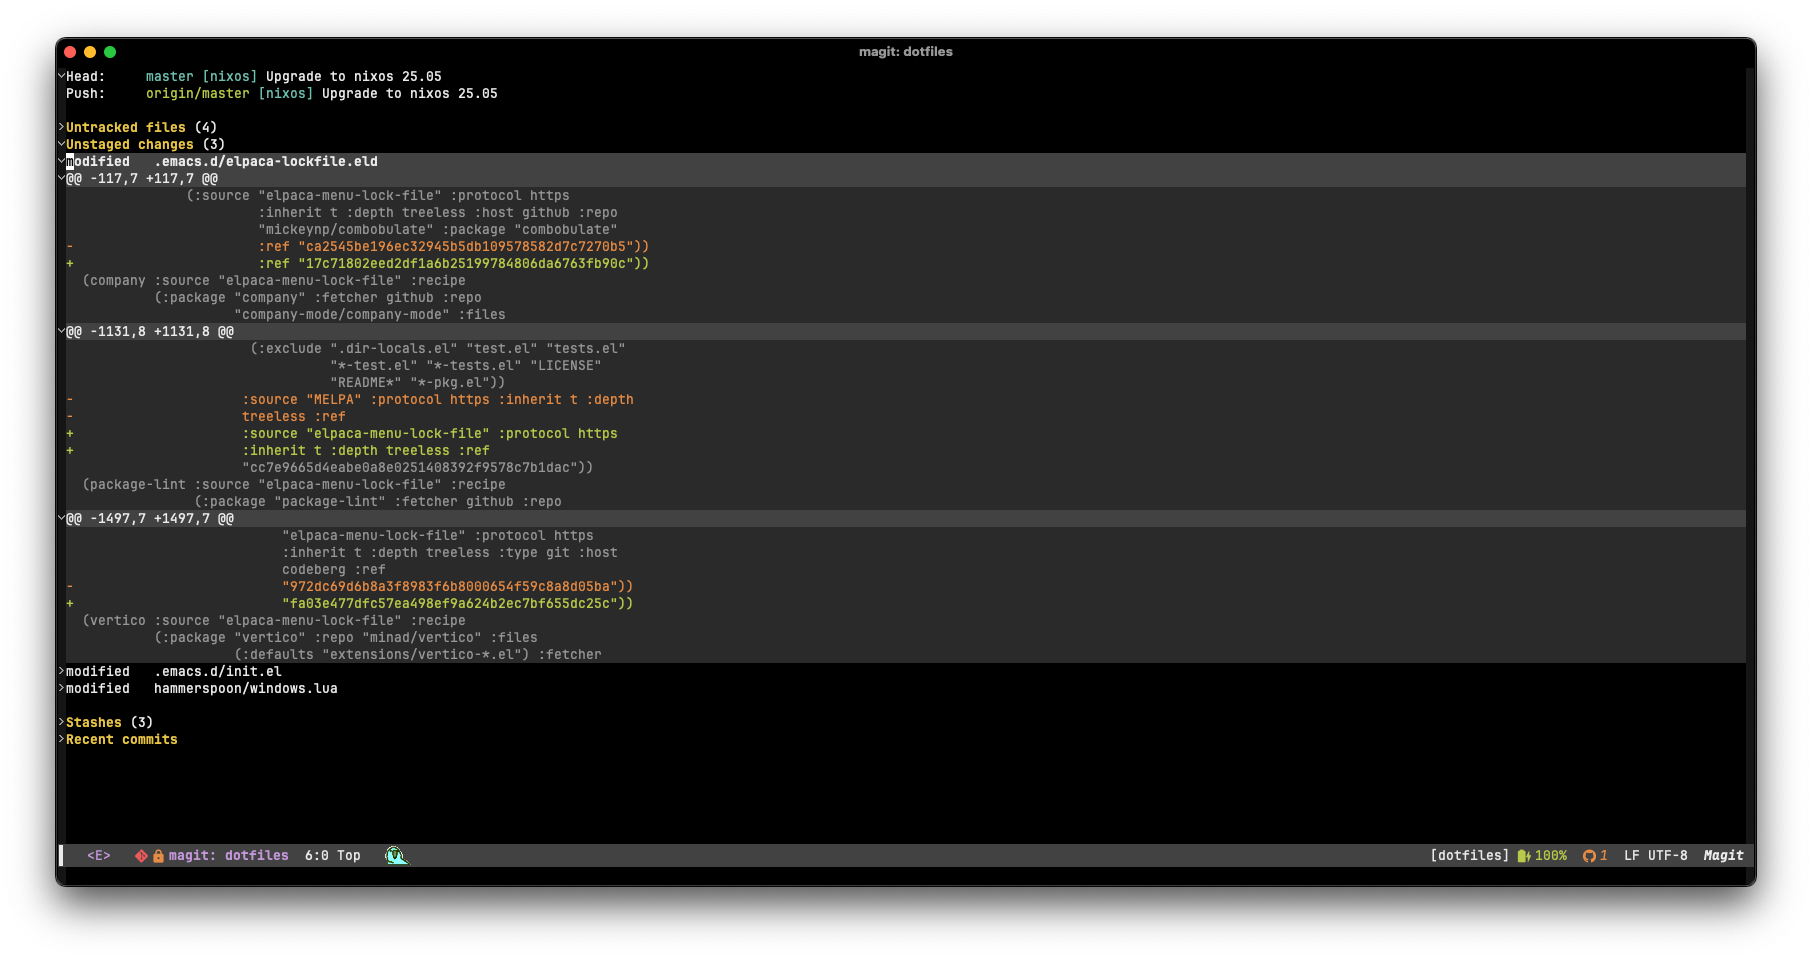Collapse the @@ -117,7 +117,7 hunk header
The height and width of the screenshot is (960, 1812).
(142, 179)
